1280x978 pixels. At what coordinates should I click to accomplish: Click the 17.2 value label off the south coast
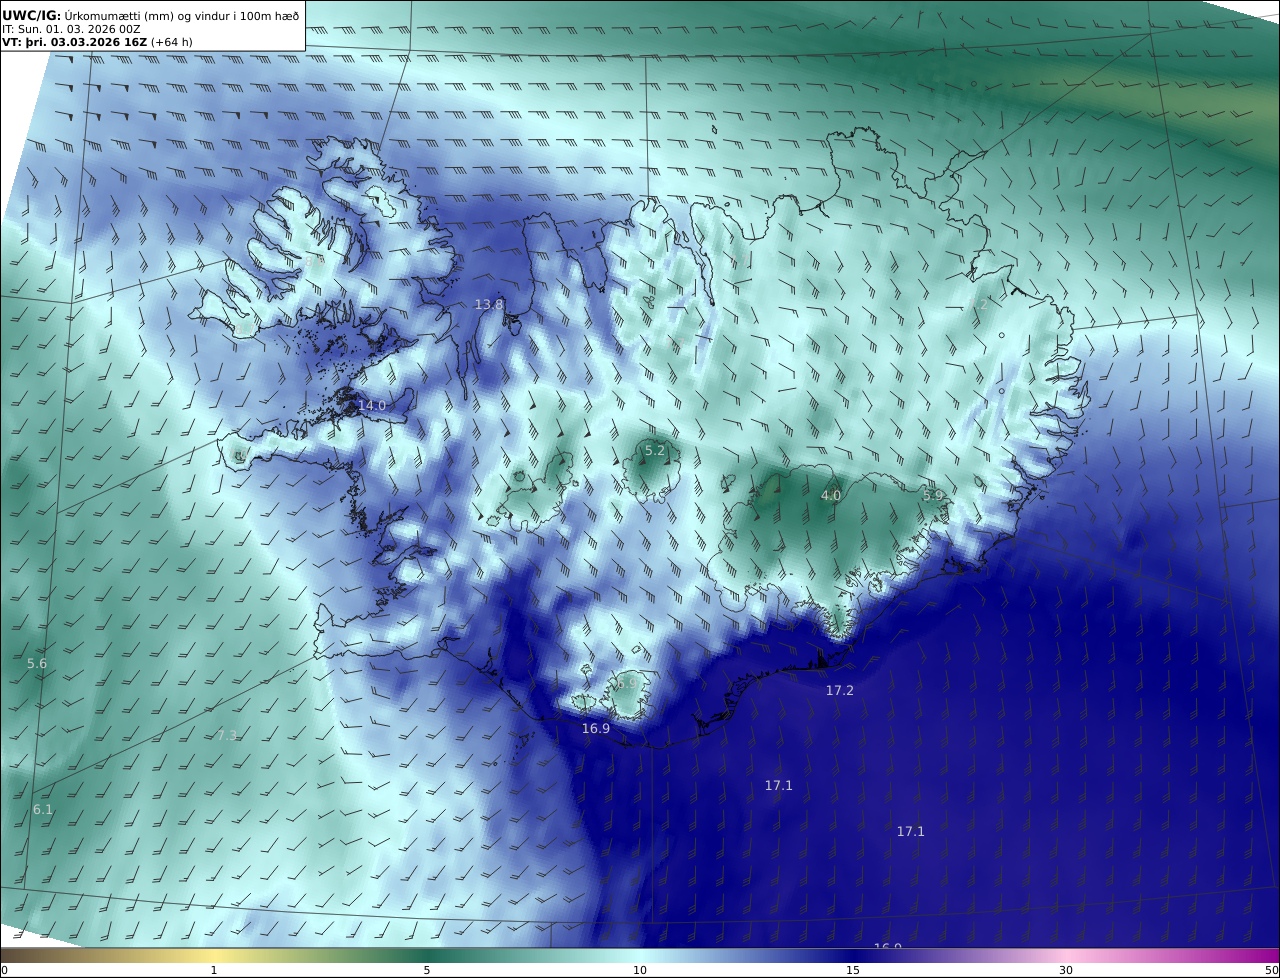(840, 690)
